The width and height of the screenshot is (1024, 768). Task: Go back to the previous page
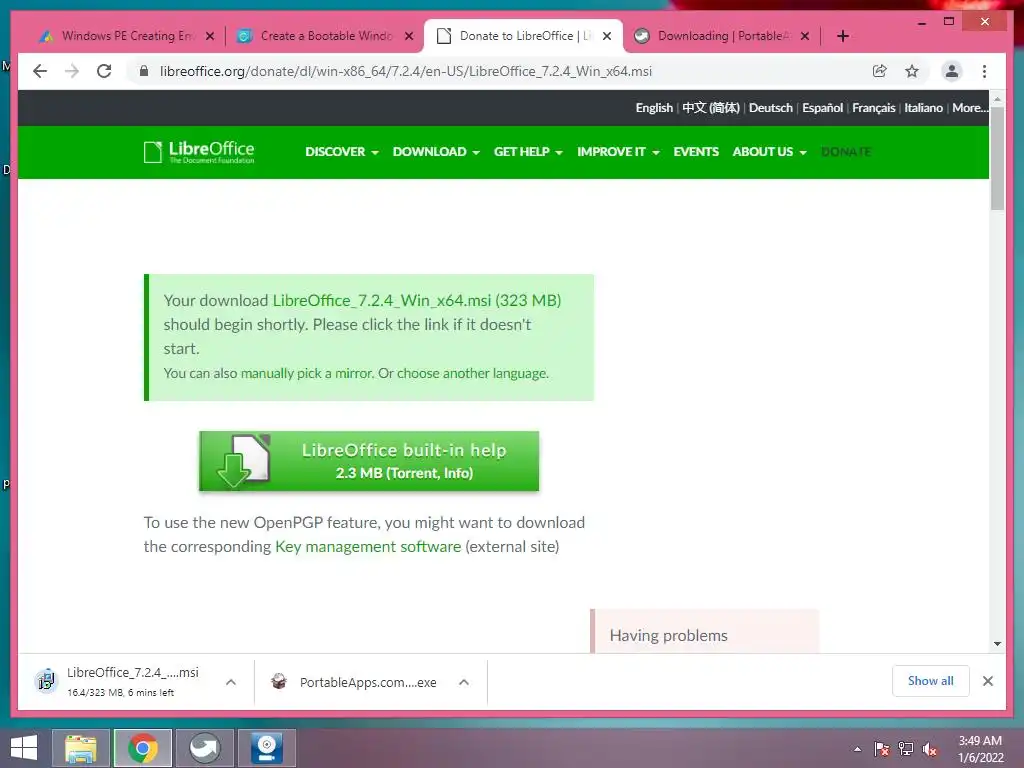tap(40, 71)
